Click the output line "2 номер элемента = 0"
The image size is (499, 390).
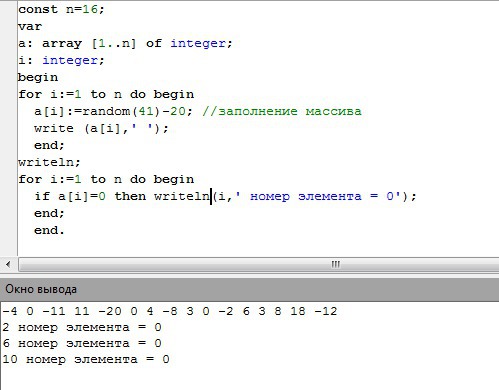[x=82, y=327]
